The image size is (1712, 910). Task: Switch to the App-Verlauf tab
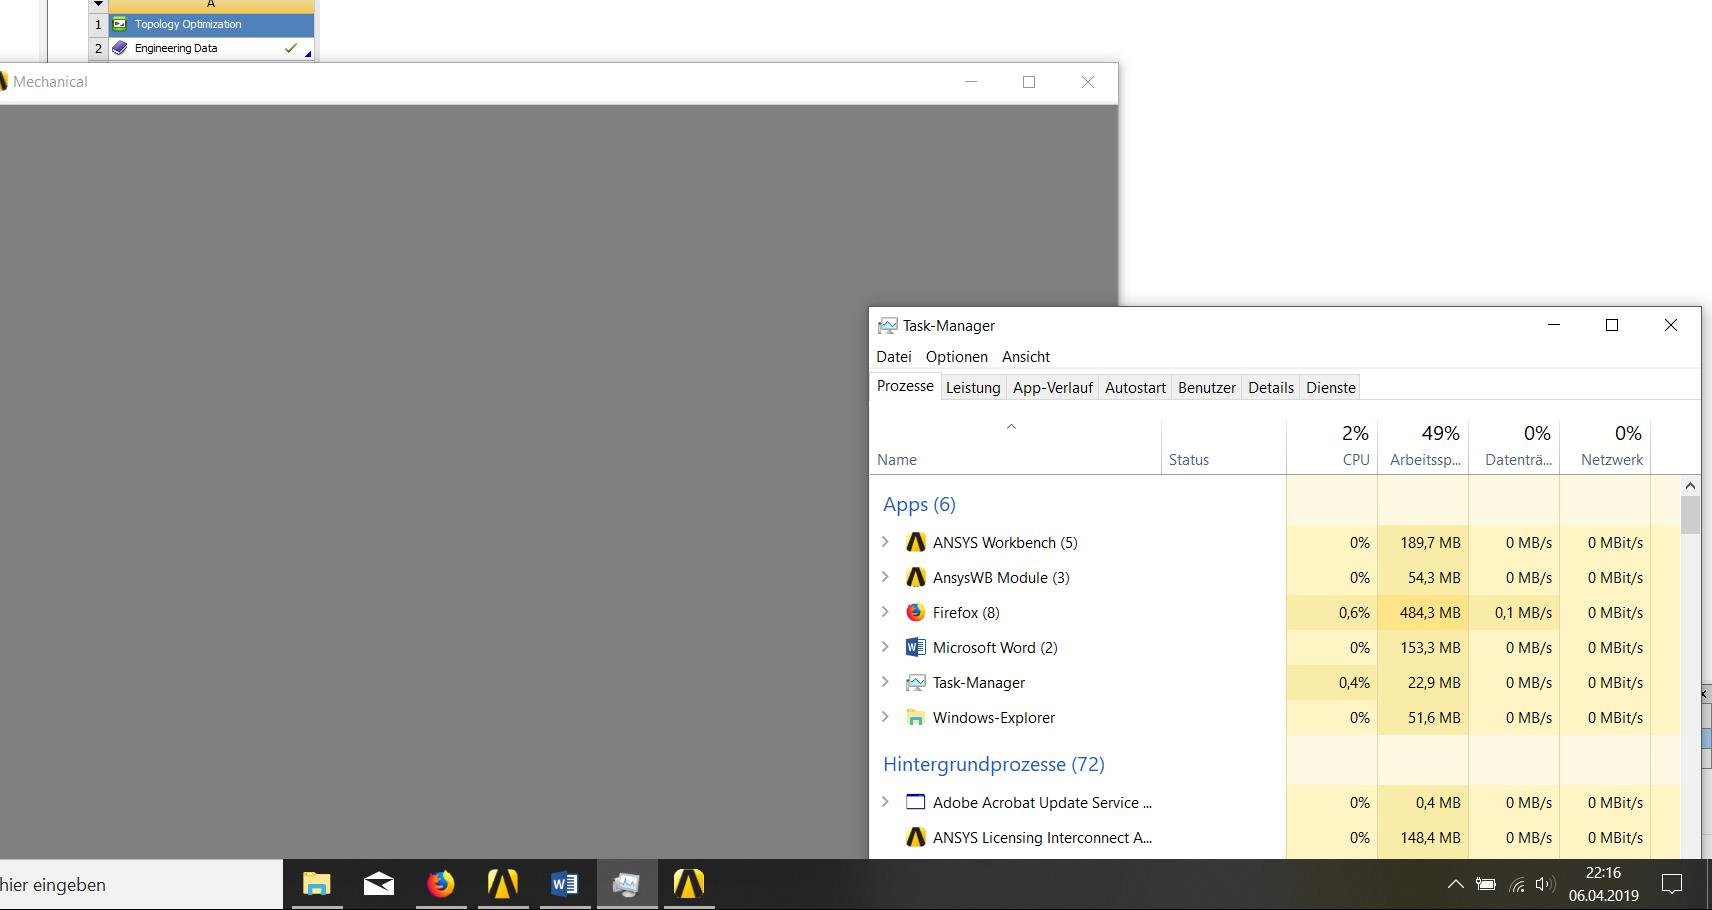(x=1053, y=388)
